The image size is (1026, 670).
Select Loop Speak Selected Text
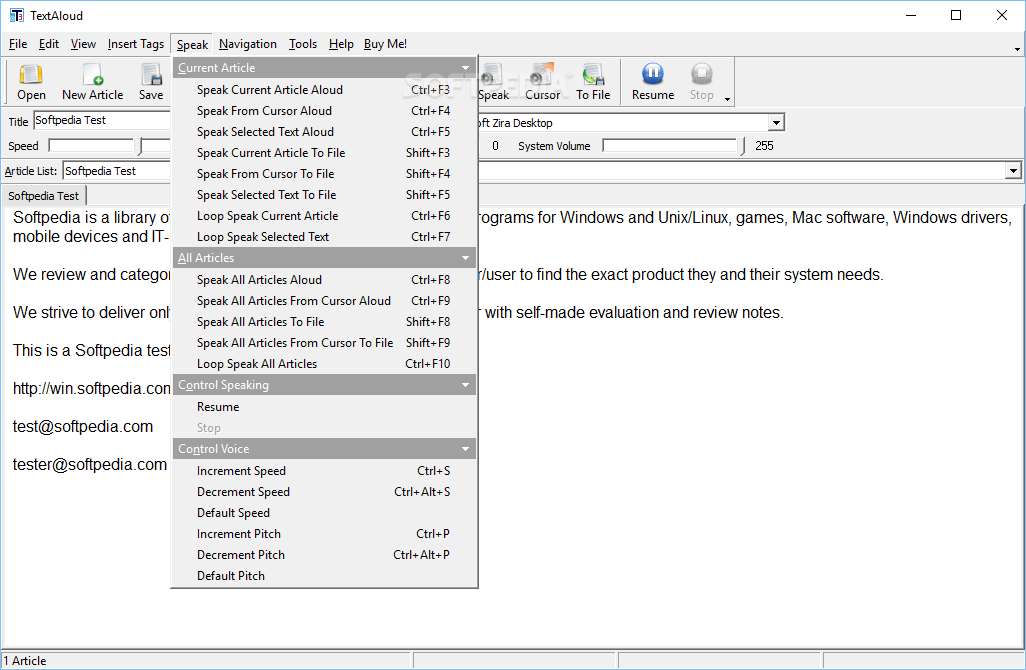click(x=324, y=236)
